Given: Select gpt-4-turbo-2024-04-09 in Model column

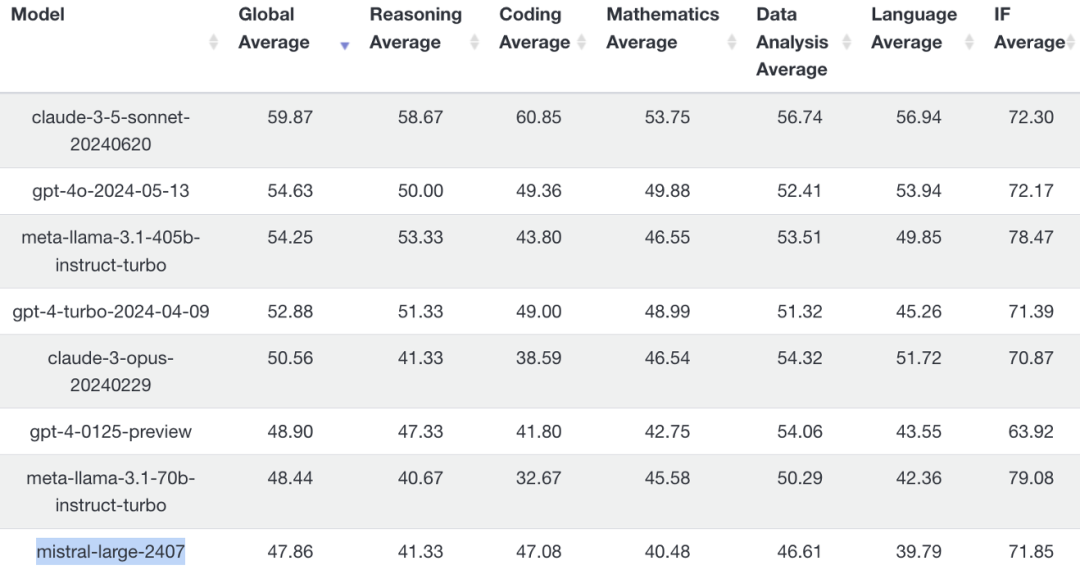Looking at the screenshot, I should 110,312.
